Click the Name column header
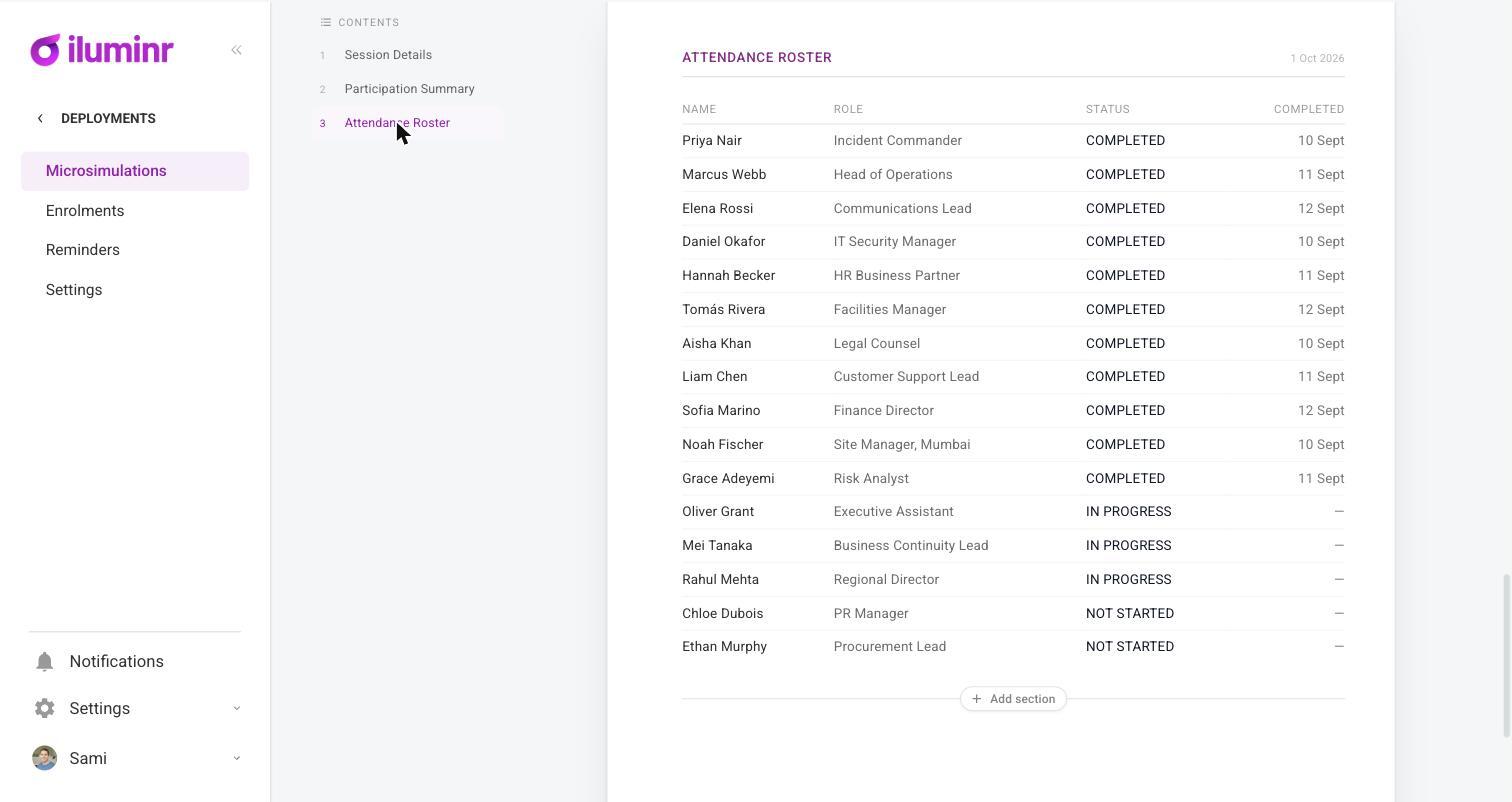The height and width of the screenshot is (802, 1512). click(699, 109)
